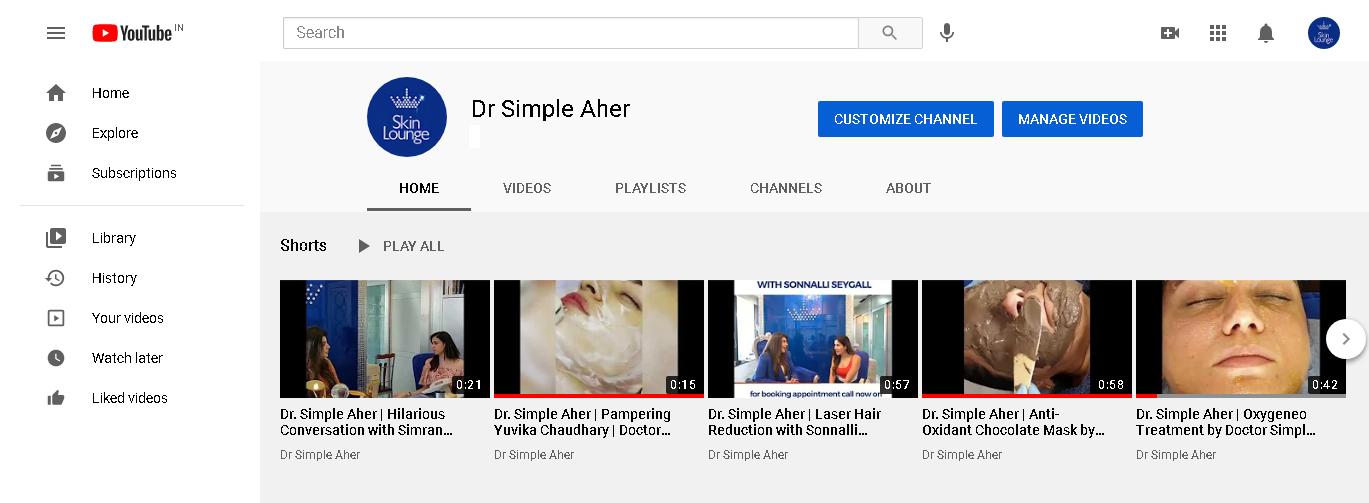Click the Oxygeneo Treatment video title
The height and width of the screenshot is (503, 1369).
(1226, 422)
